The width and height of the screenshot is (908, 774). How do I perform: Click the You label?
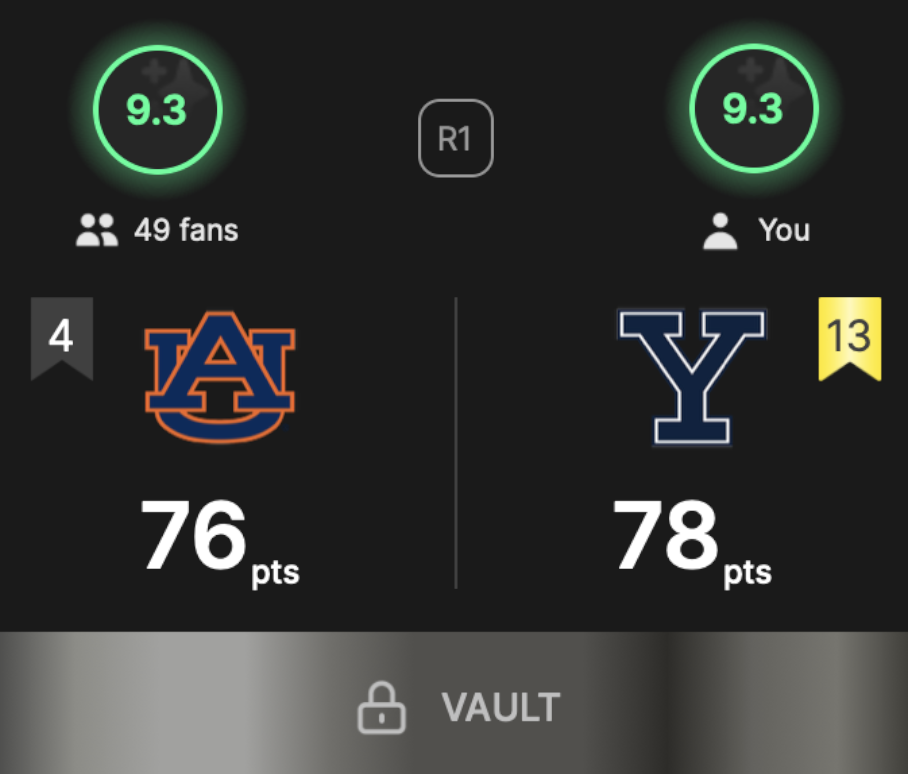(784, 230)
